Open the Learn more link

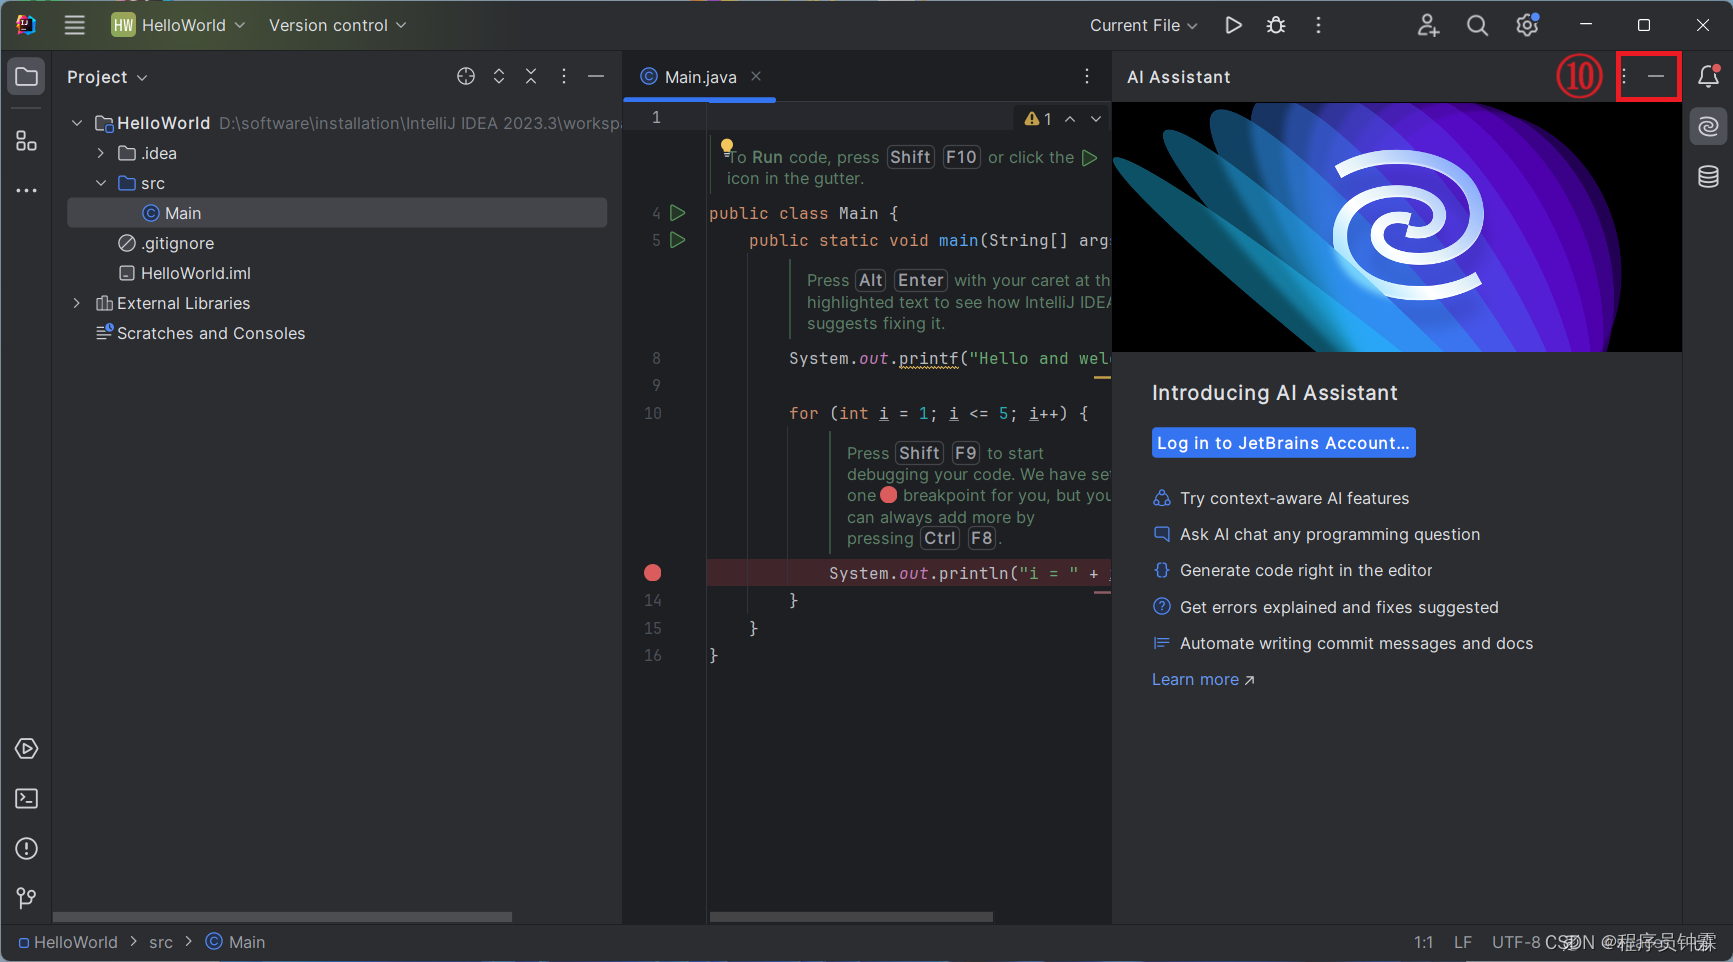(1203, 680)
